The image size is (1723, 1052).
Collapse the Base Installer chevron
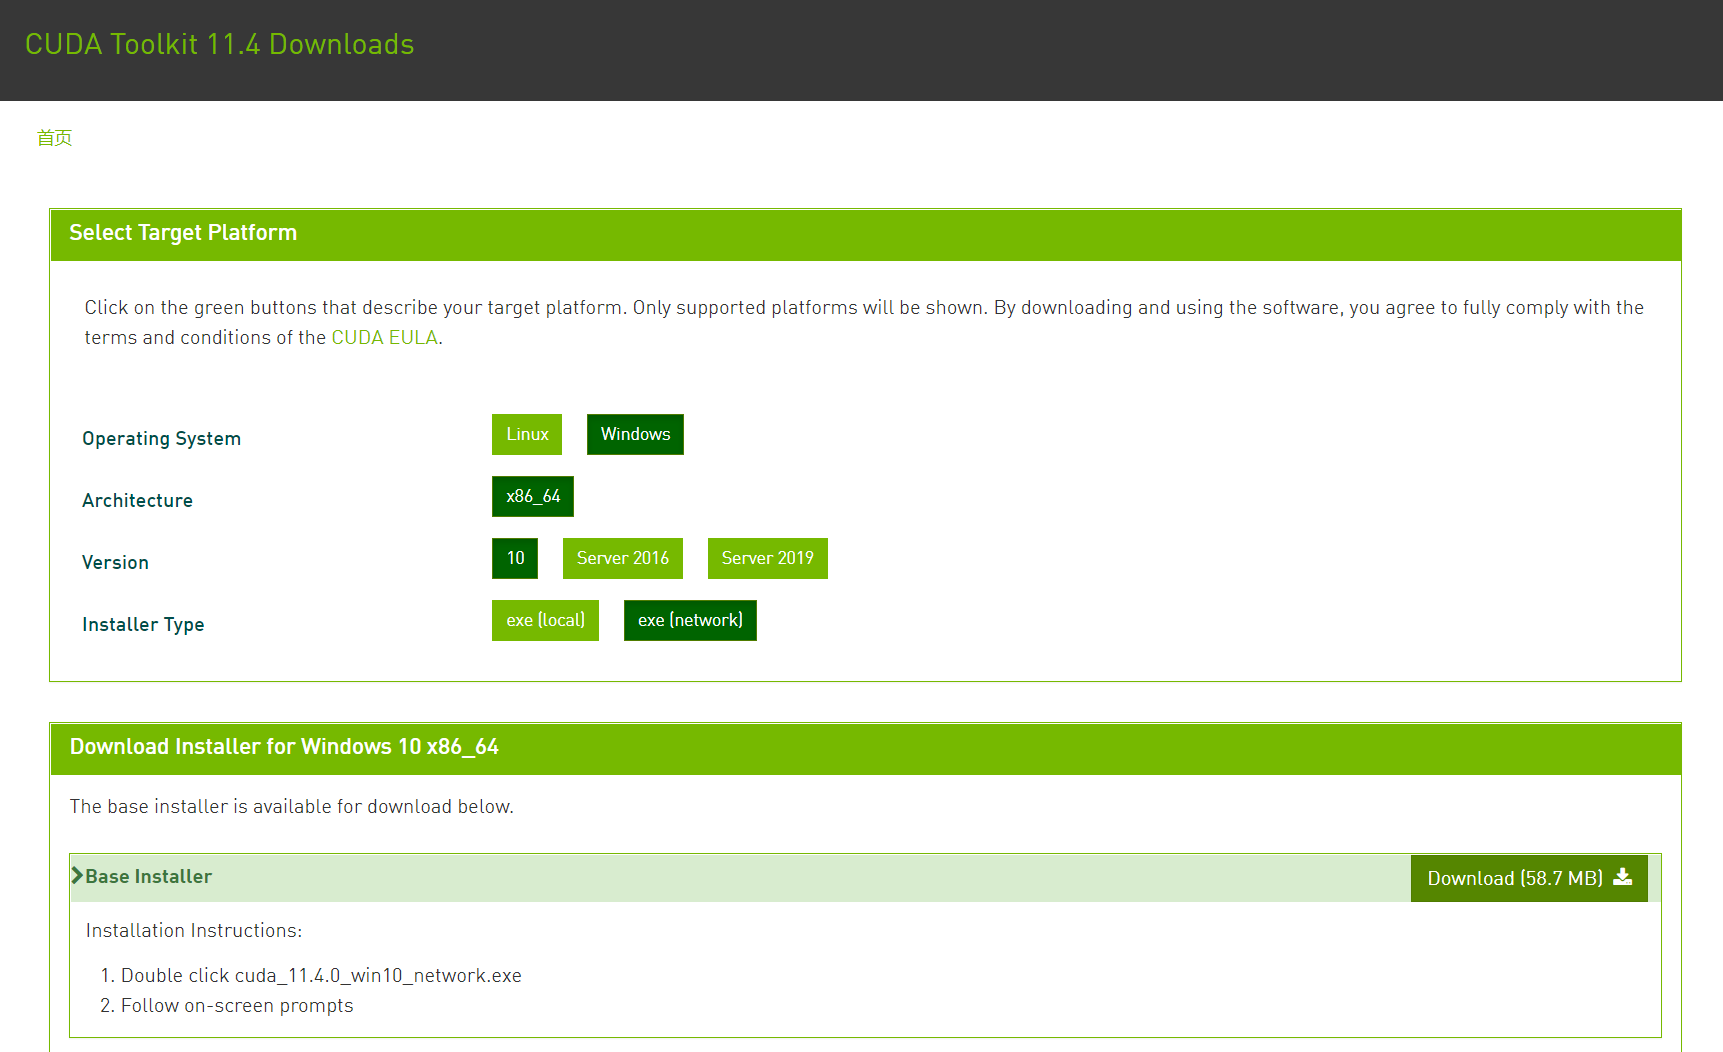77,875
